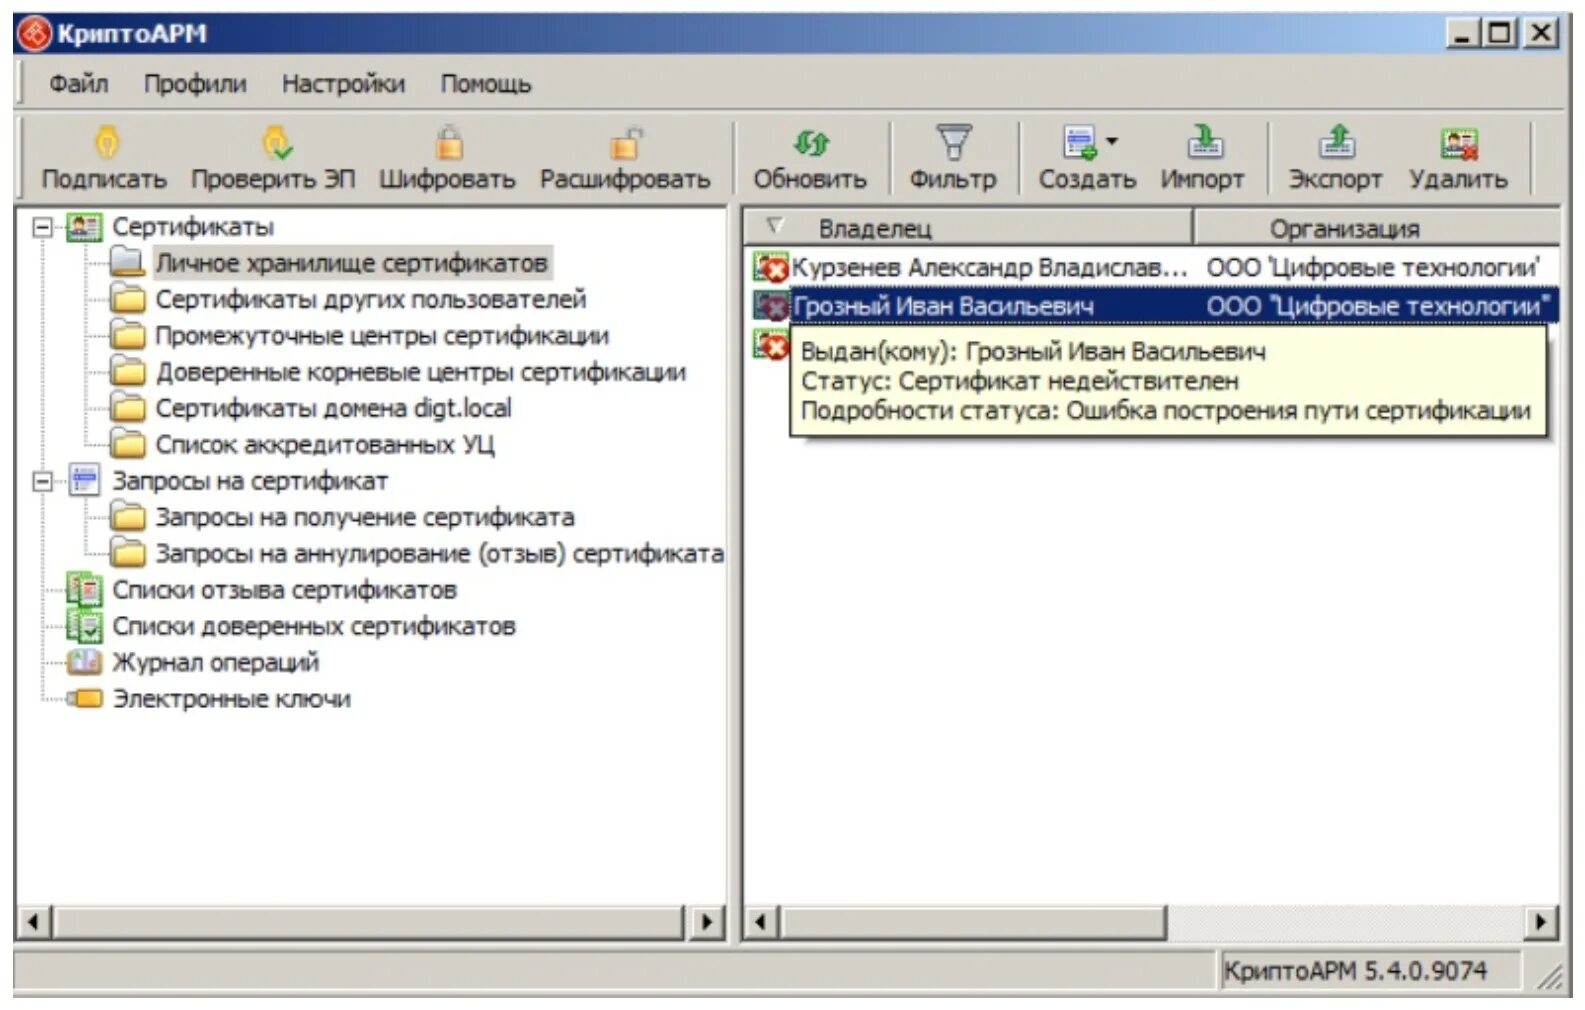Open the Настройки menu
The height and width of the screenshot is (1010, 1585).
(343, 84)
